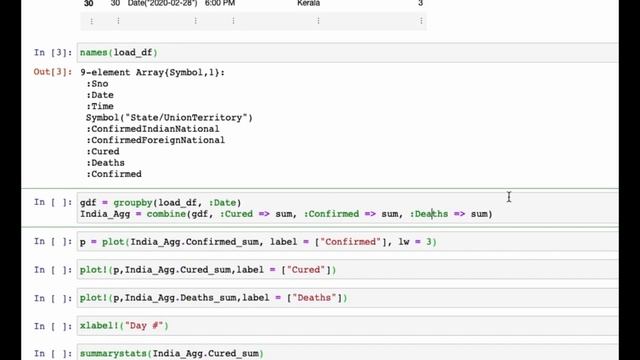Click the plot! Deaths_sum code cell
The height and width of the screenshot is (360, 640).
(347, 298)
